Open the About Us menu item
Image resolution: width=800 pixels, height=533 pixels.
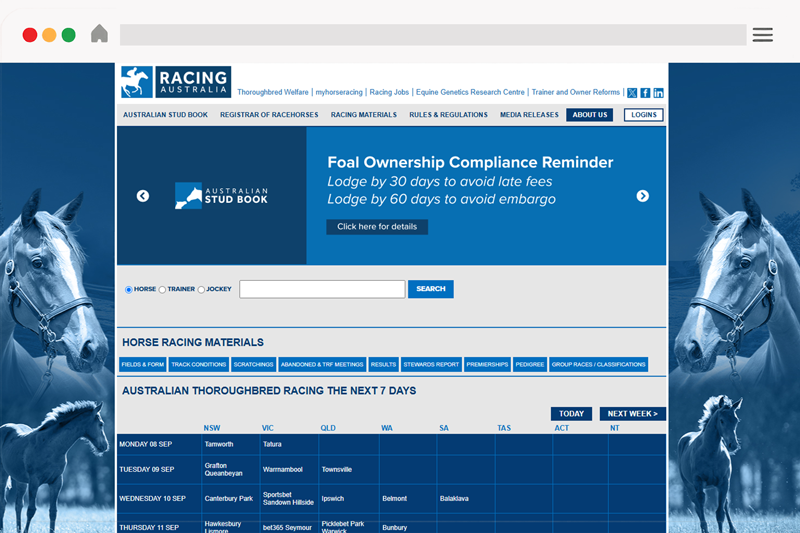pyautogui.click(x=589, y=115)
